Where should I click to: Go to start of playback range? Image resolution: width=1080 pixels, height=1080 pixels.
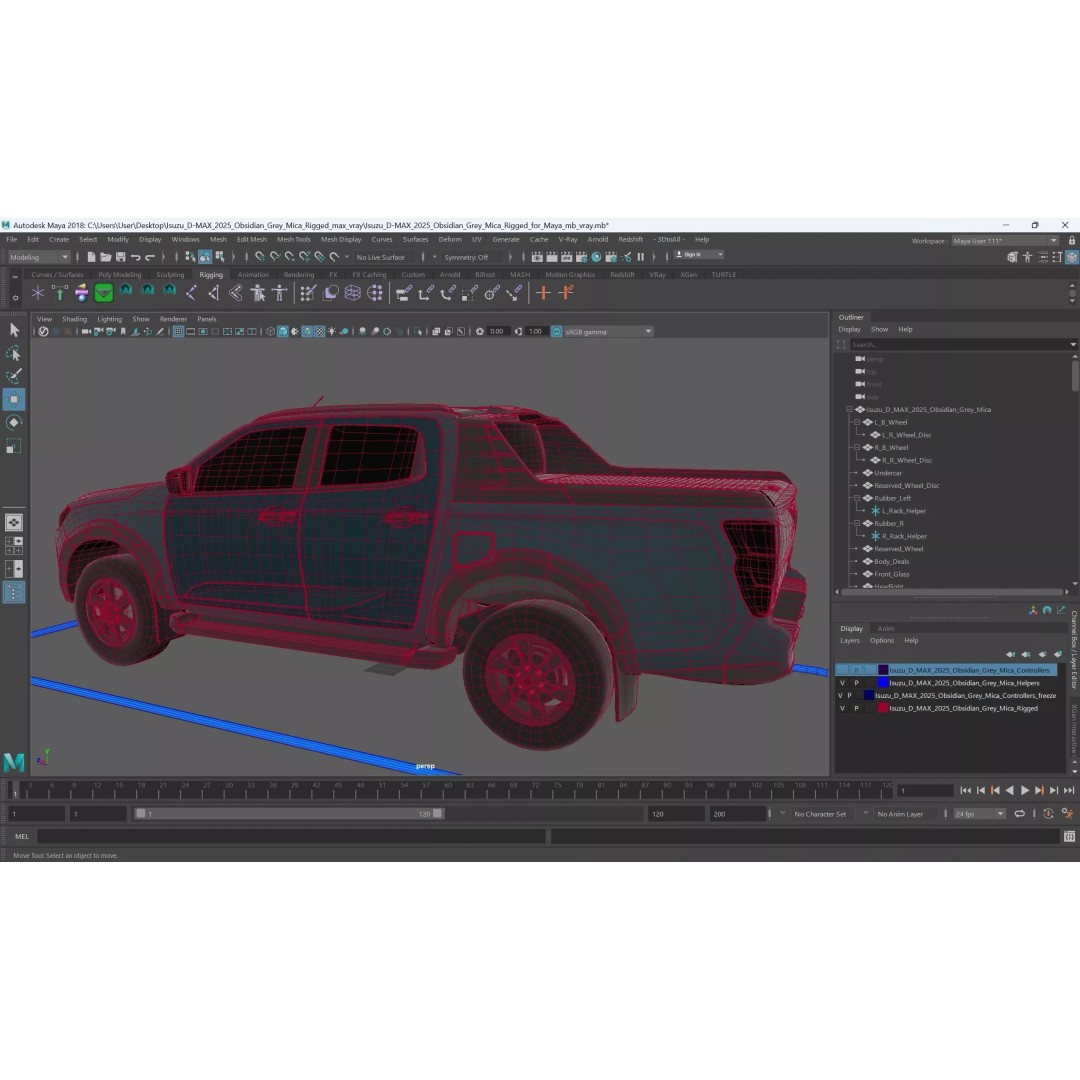tap(966, 791)
